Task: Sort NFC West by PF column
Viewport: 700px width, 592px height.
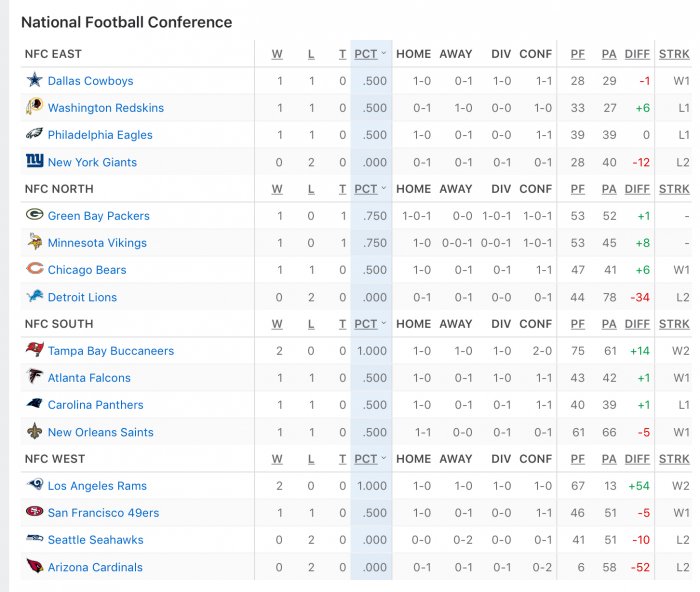Action: pos(578,459)
